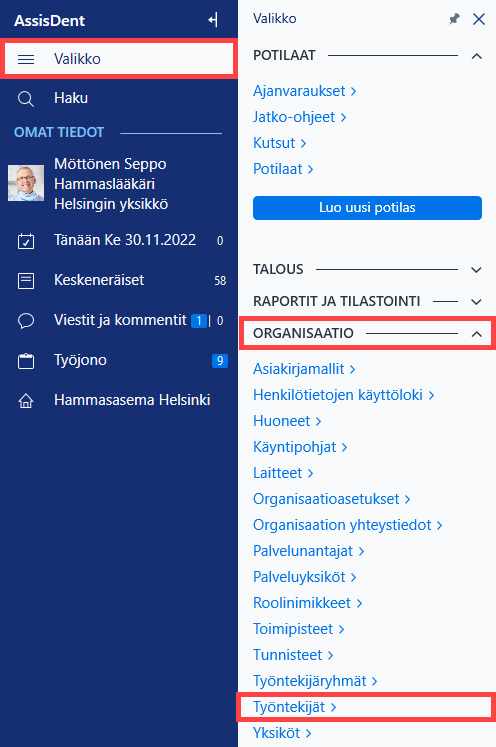
Task: Collapse the POTILAAT section chevron
Action: [x=476, y=56]
